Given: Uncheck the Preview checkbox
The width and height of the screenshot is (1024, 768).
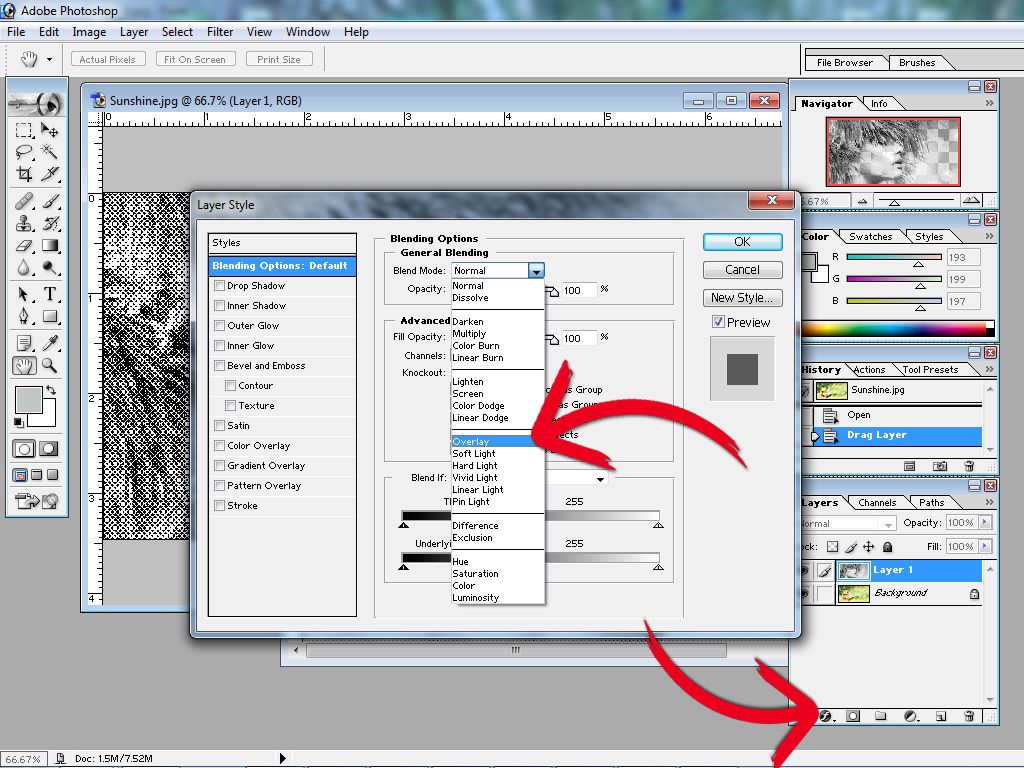Looking at the screenshot, I should pyautogui.click(x=718, y=322).
